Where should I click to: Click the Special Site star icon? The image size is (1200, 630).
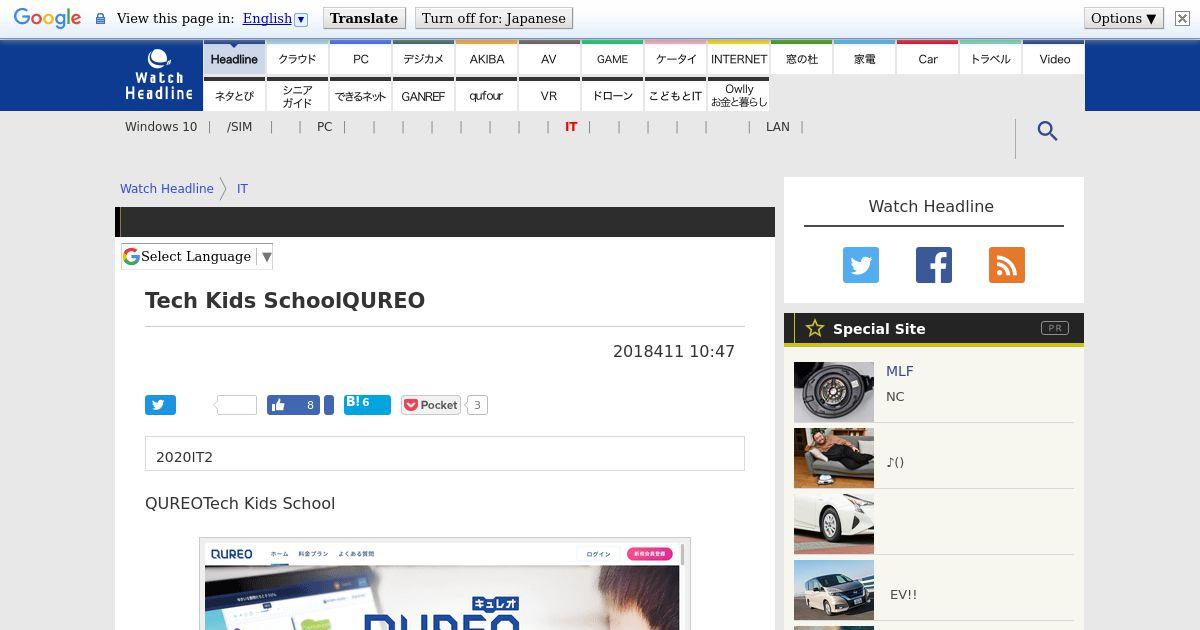[815, 328]
